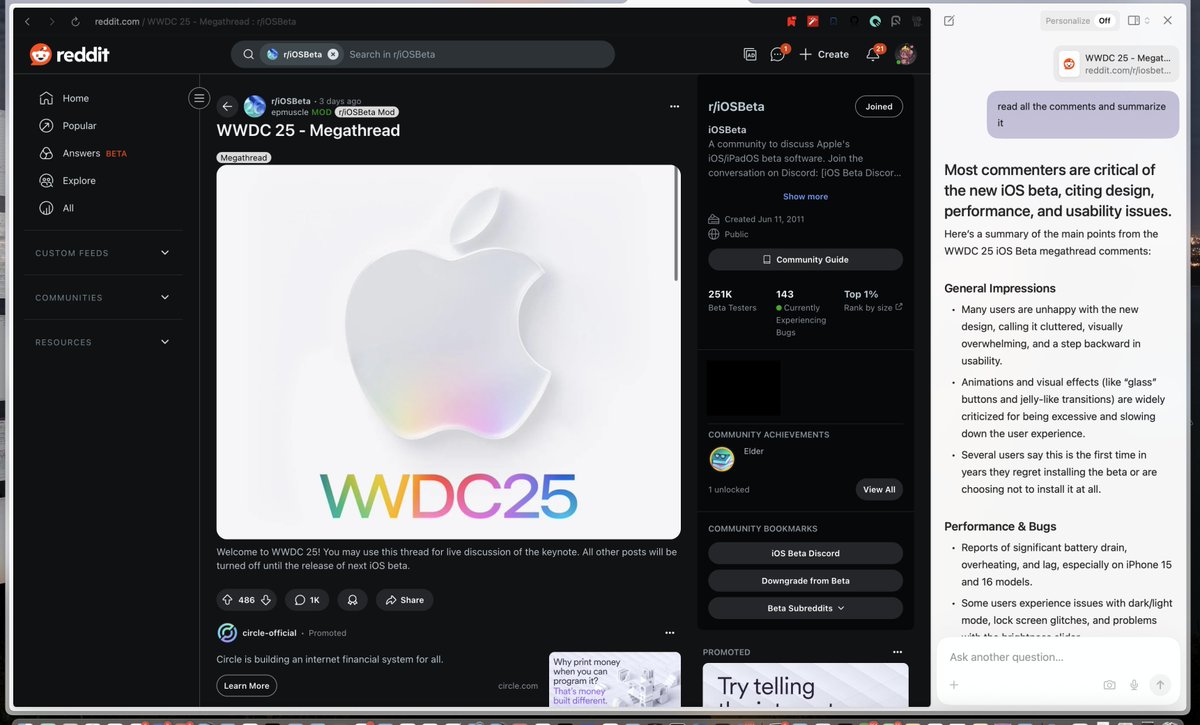The width and height of the screenshot is (1200, 725).
Task: Open the post's three-dot options menu
Action: click(x=675, y=106)
